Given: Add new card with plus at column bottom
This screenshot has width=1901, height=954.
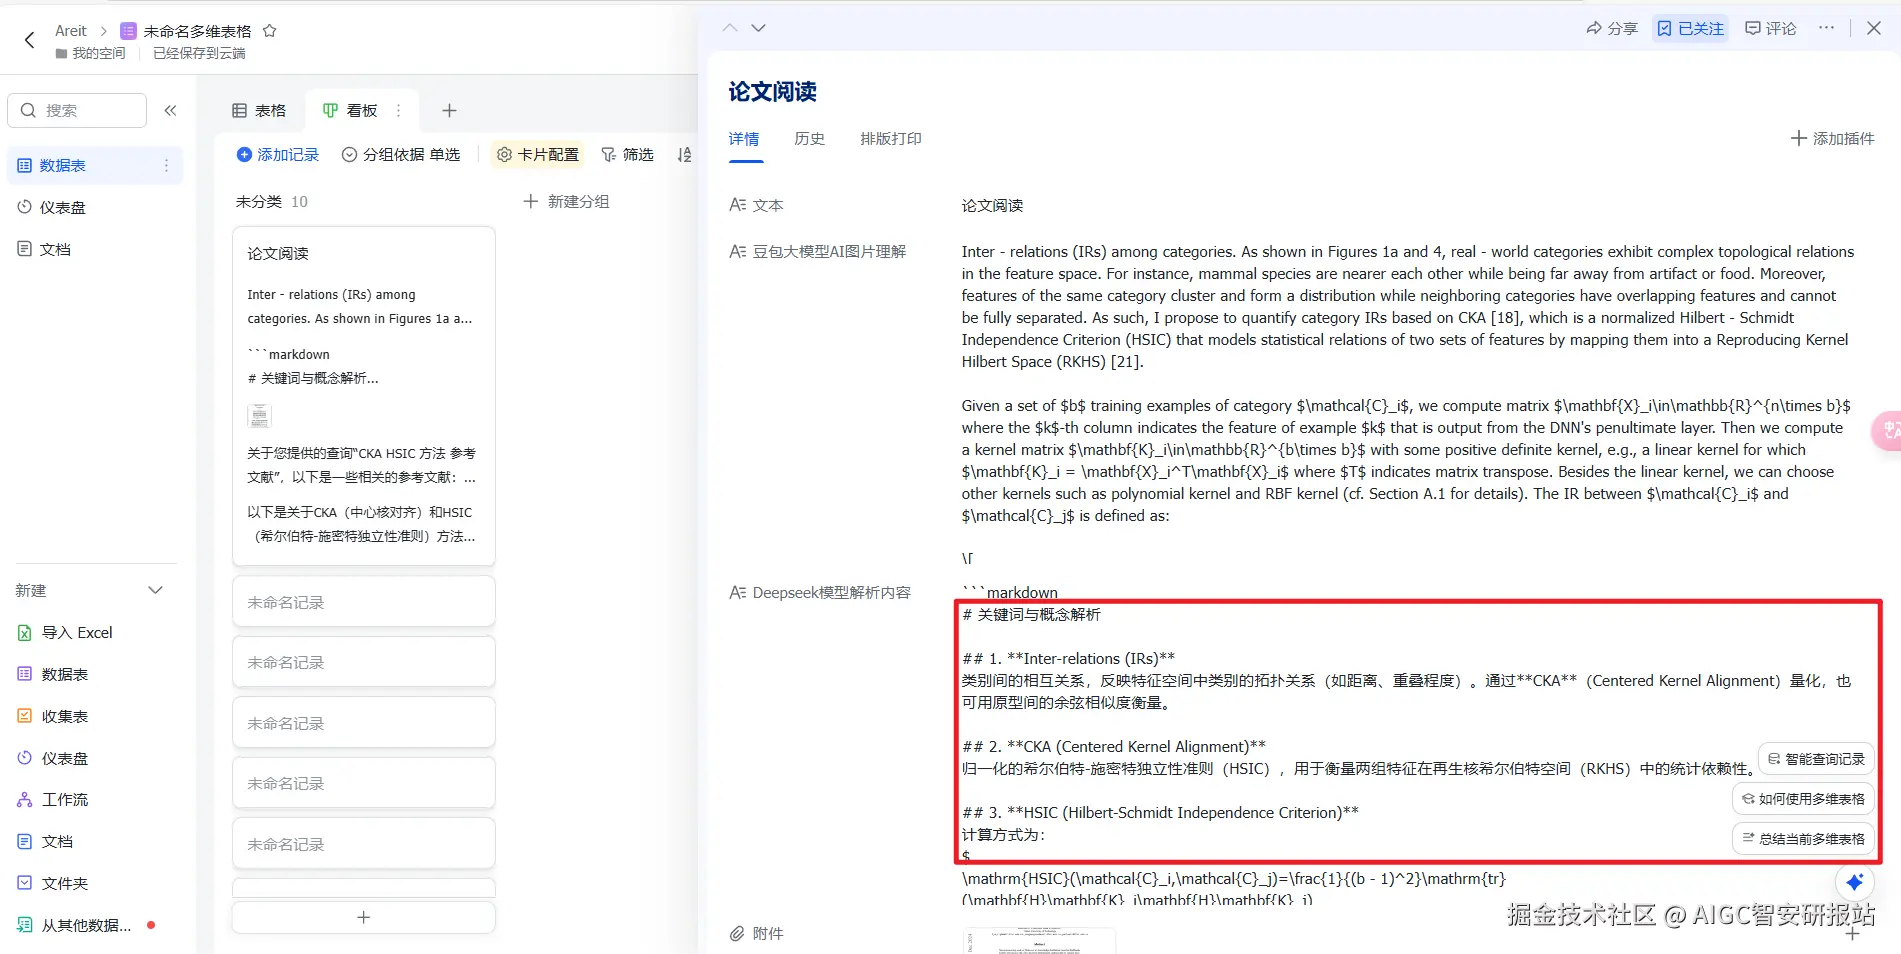Looking at the screenshot, I should tap(364, 917).
